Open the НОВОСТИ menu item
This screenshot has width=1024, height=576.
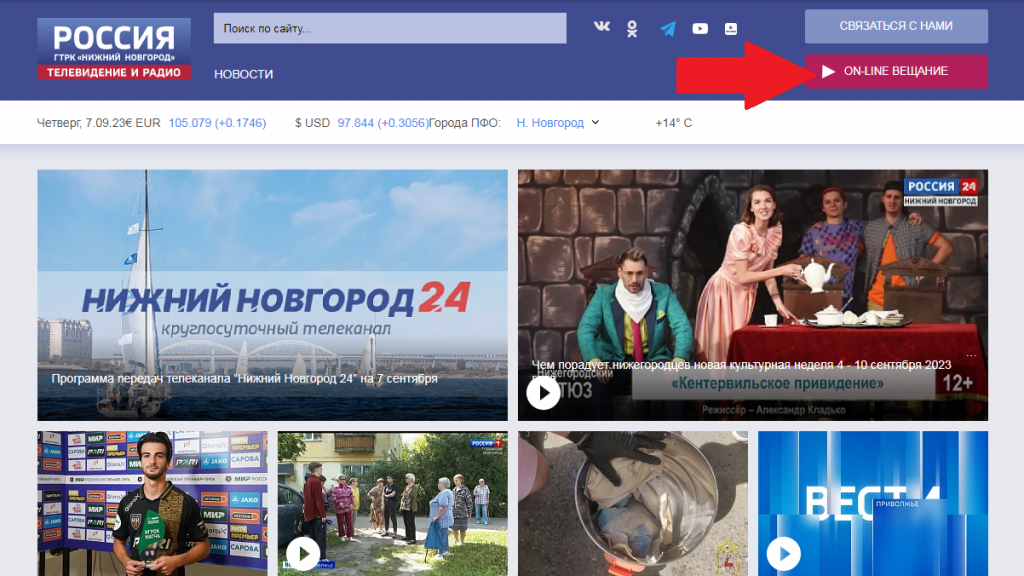[x=244, y=74]
